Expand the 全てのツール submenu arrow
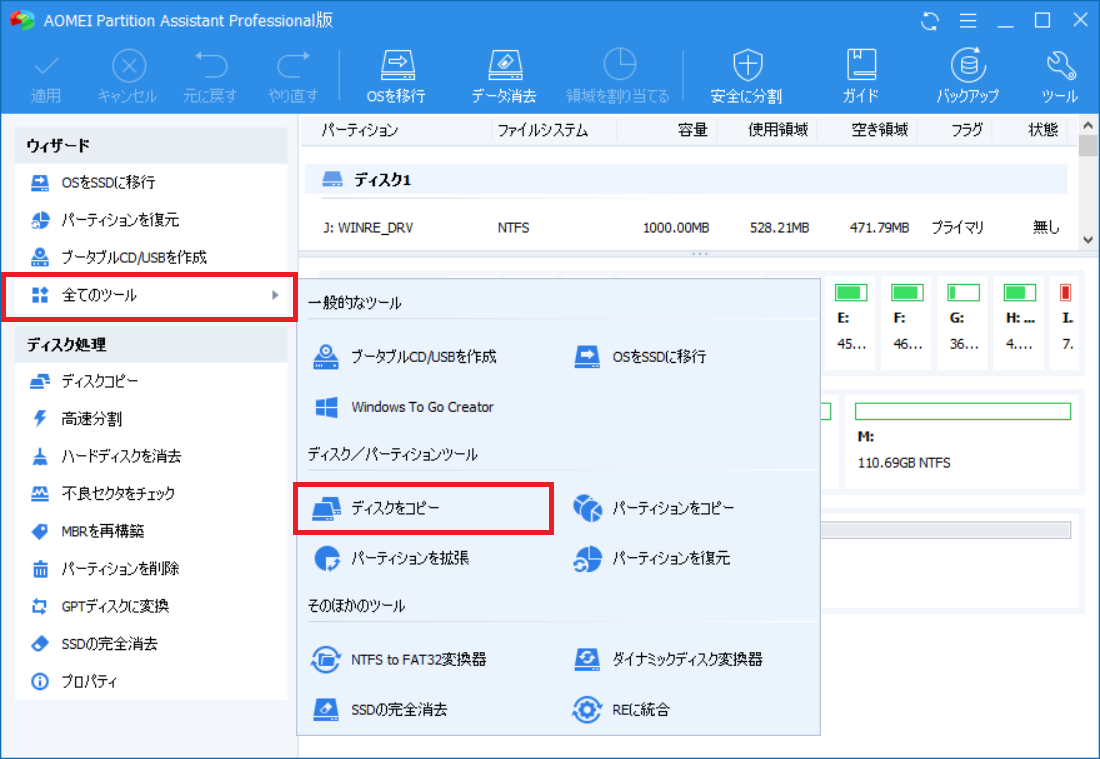 [275, 295]
